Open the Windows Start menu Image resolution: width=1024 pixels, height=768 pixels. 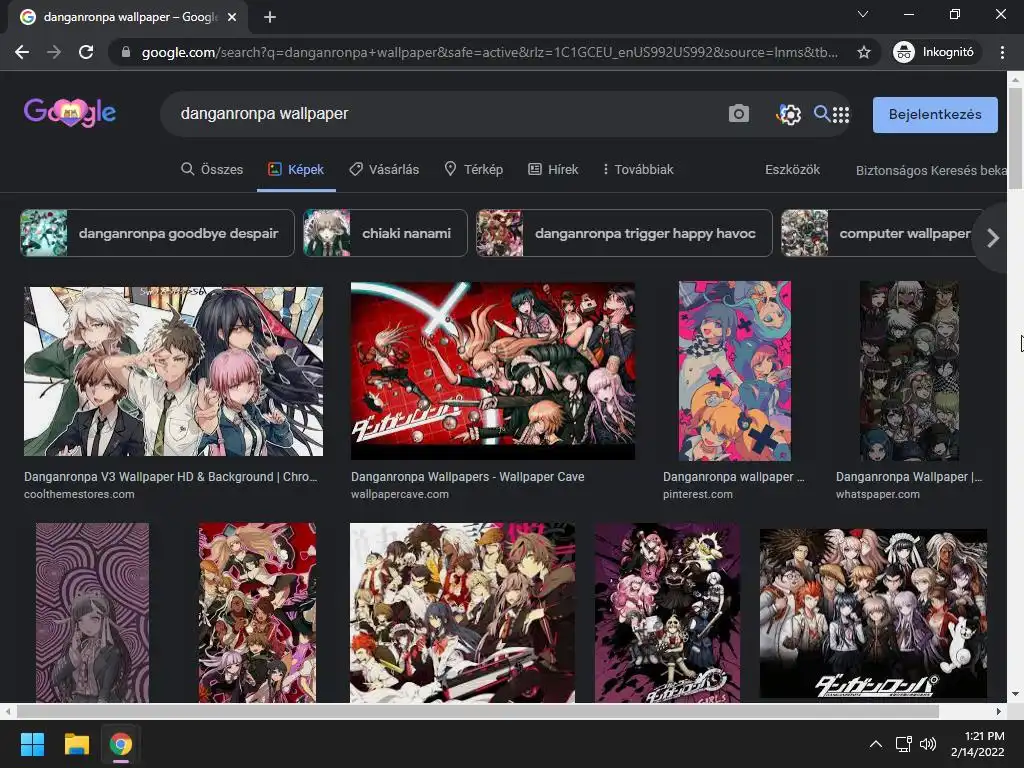tap(32, 744)
